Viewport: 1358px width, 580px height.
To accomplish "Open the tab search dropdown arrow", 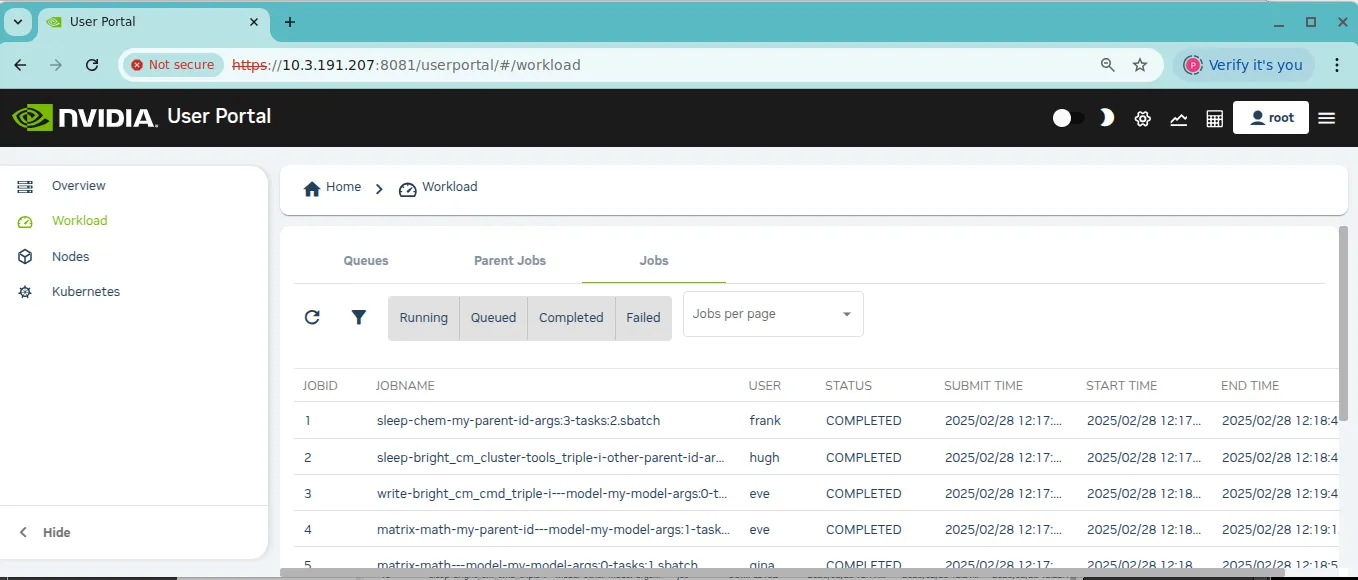I will pos(17,22).
